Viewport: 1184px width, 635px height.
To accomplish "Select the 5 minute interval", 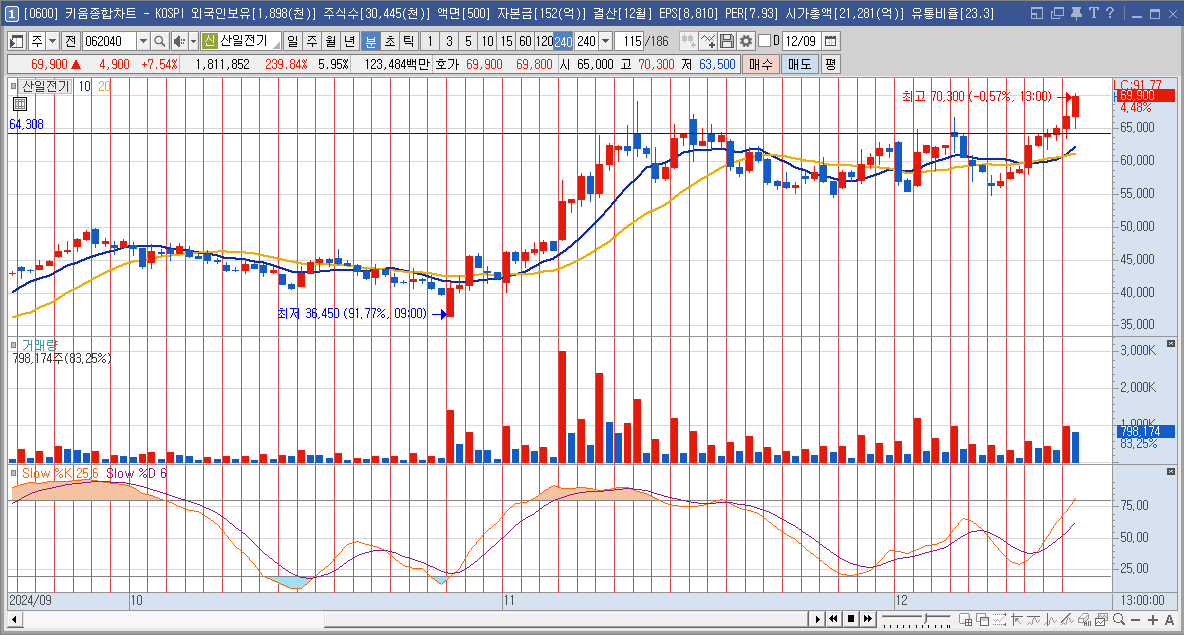I will [468, 42].
